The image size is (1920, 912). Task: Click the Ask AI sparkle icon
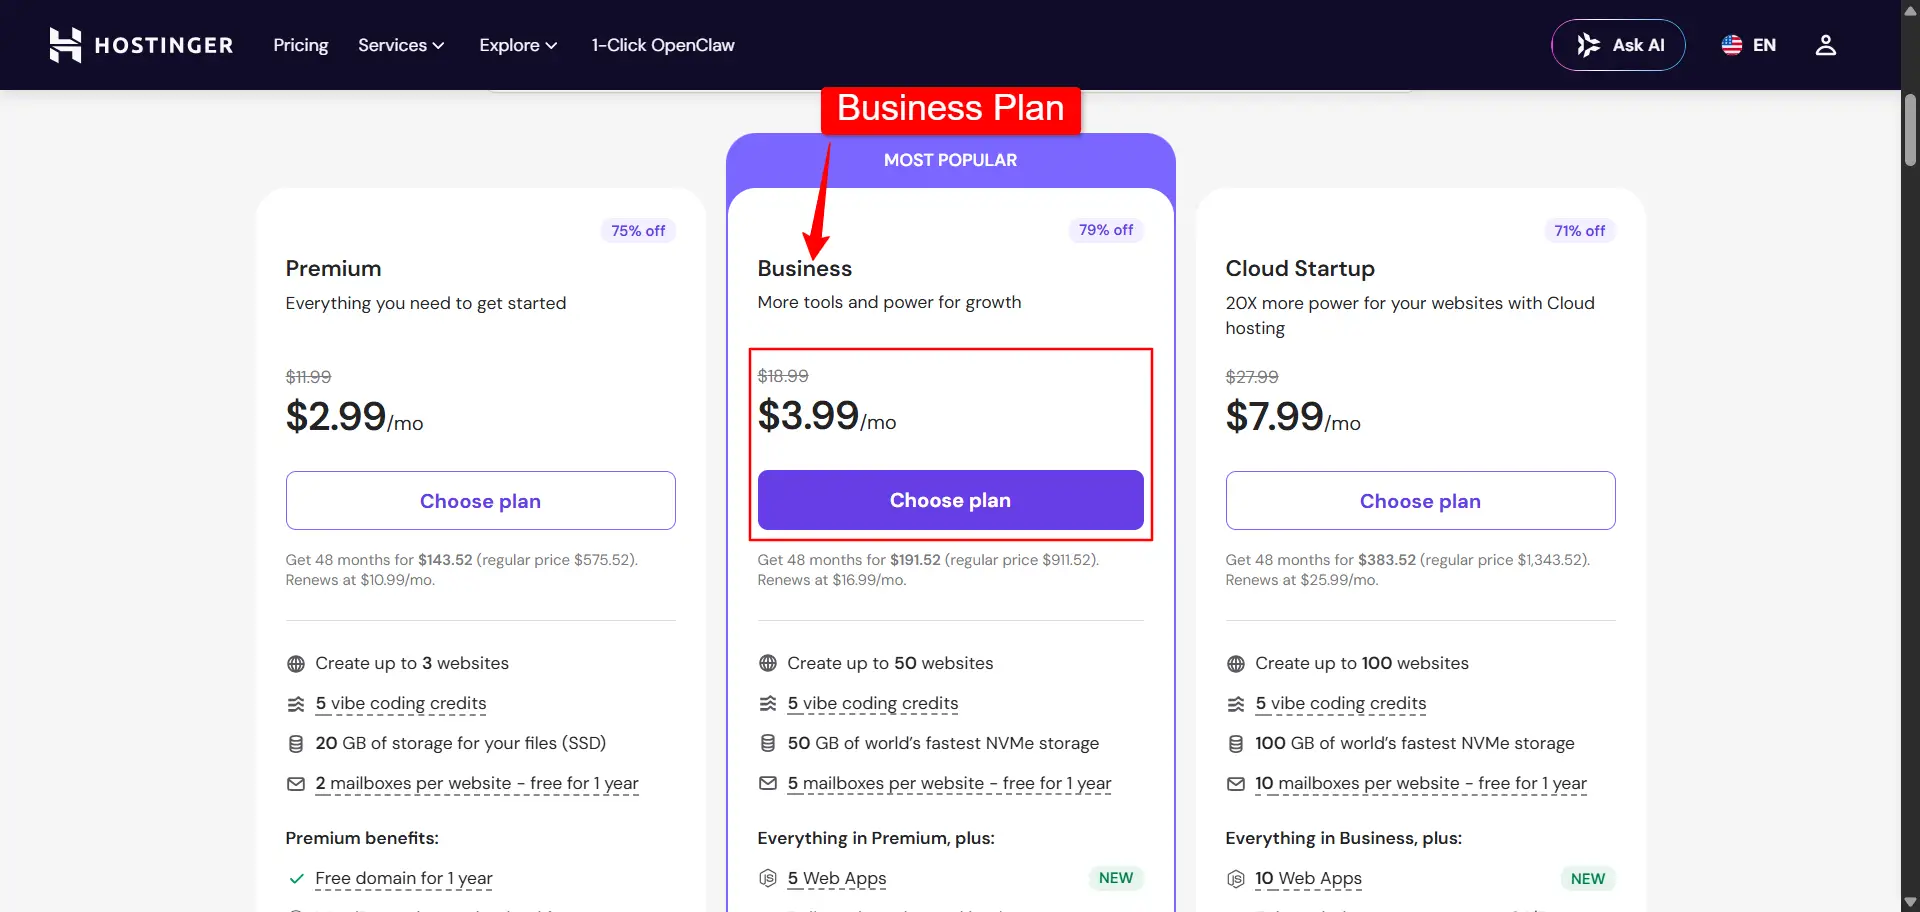1588,45
